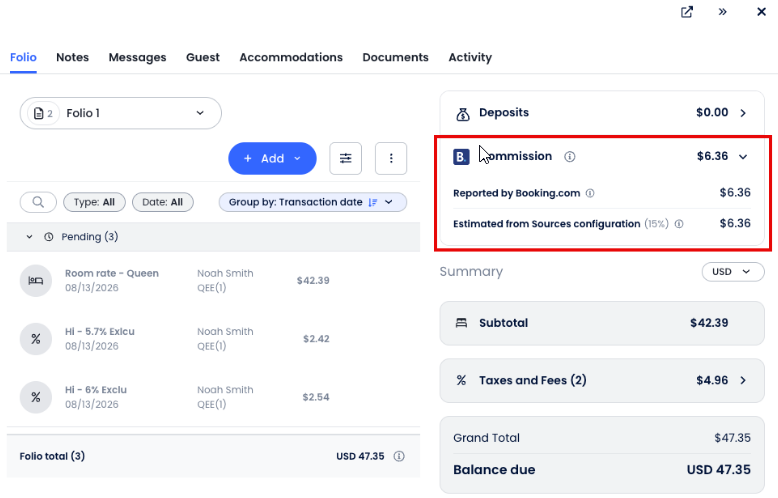Screen dimensions: 778x498
Task: Collapse the Commission section chevron
Action: click(x=743, y=157)
